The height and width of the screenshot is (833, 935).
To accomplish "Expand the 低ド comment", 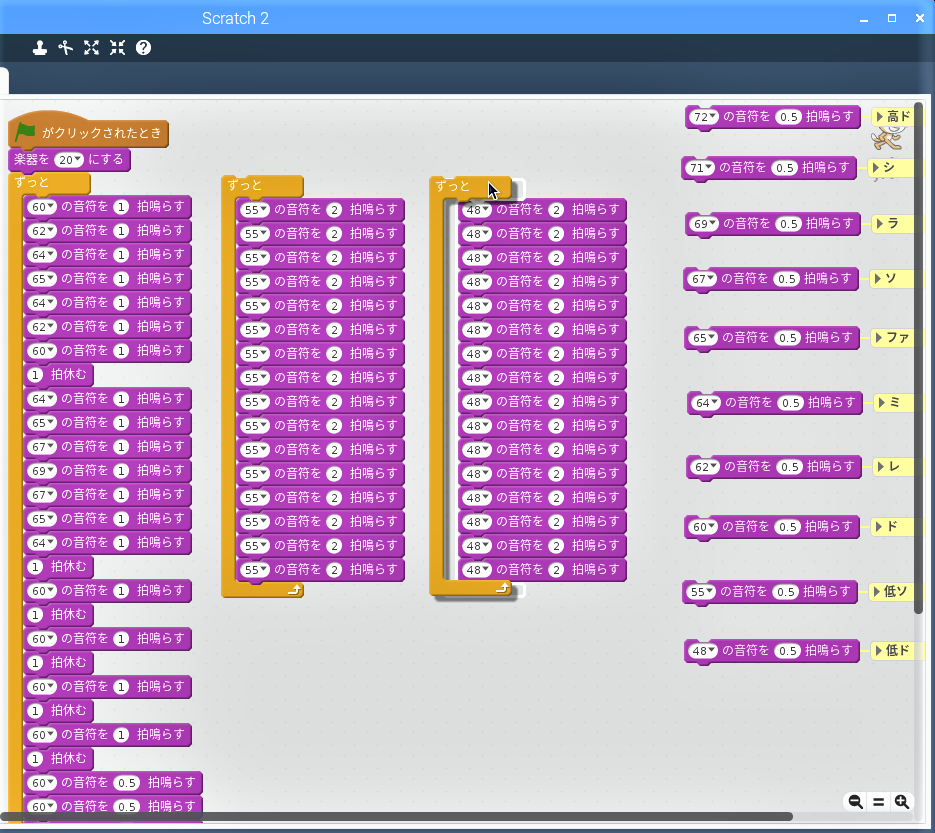I will click(878, 651).
